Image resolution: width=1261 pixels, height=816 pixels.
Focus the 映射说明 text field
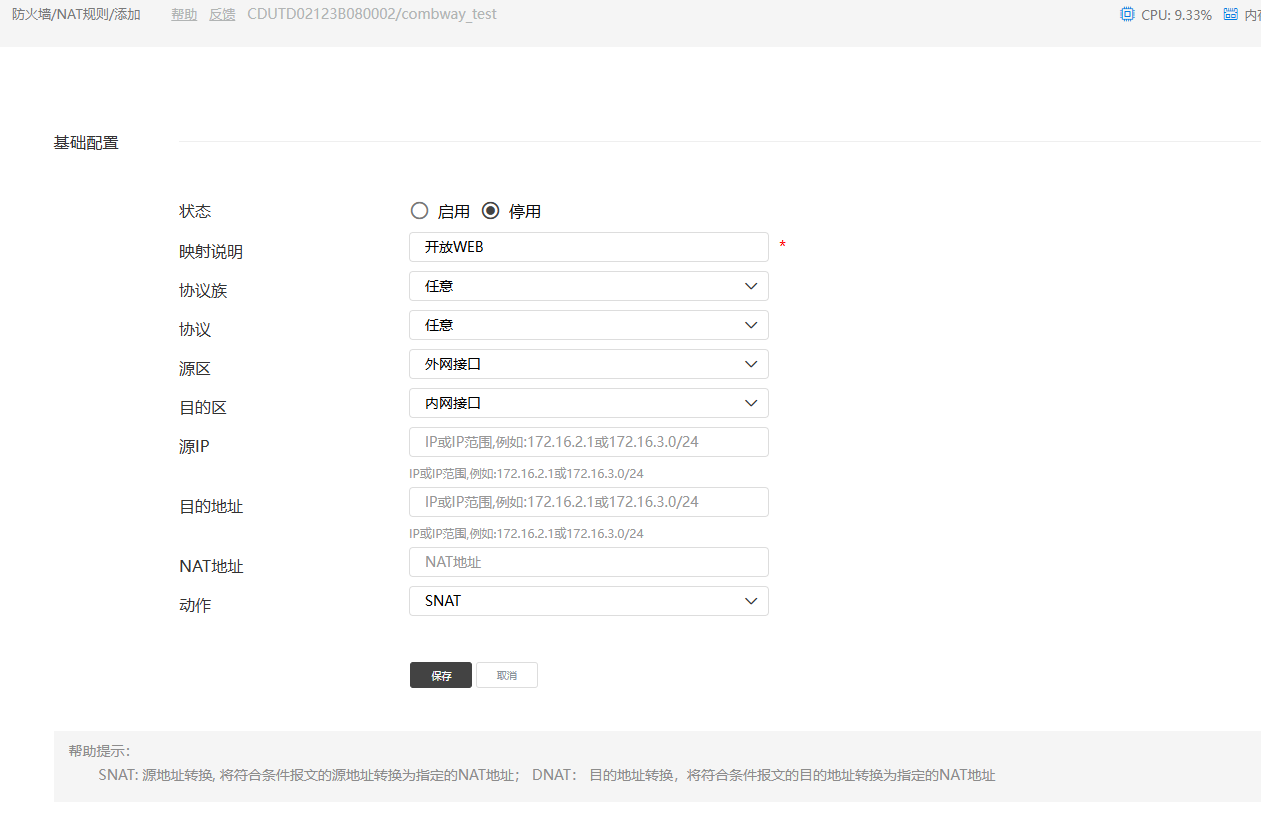click(x=588, y=247)
